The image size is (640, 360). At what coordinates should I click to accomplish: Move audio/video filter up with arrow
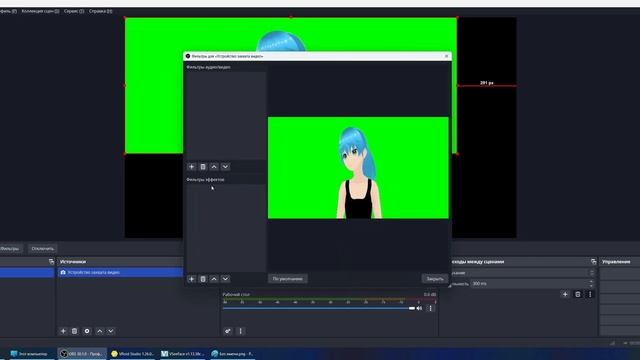pos(214,167)
